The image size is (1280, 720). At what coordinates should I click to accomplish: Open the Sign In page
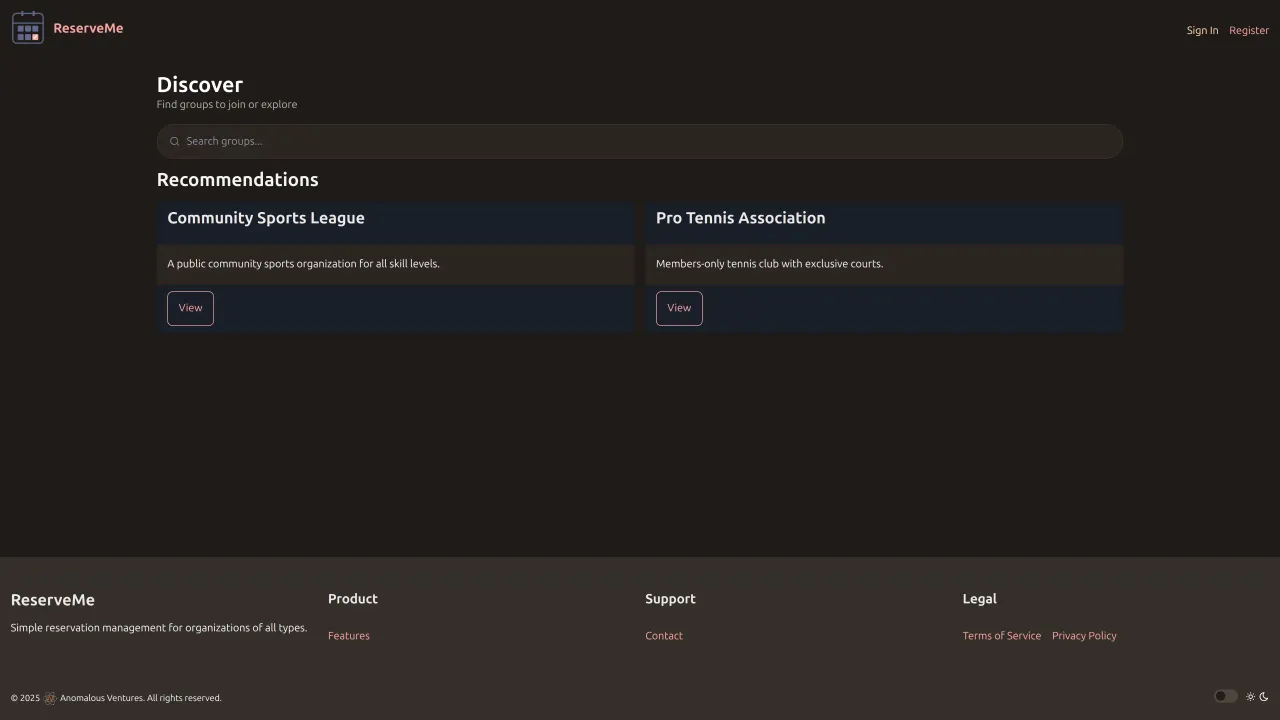(x=1202, y=30)
